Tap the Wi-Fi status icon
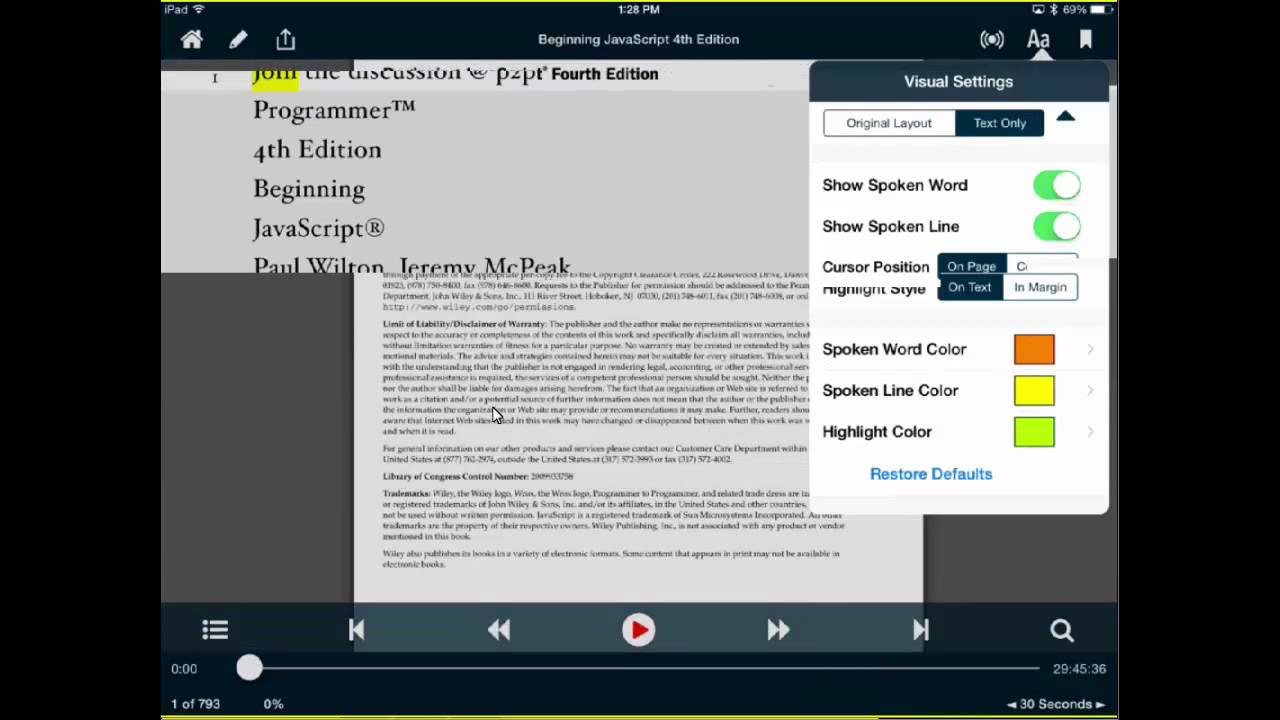The width and height of the screenshot is (1280, 720). tap(200, 10)
